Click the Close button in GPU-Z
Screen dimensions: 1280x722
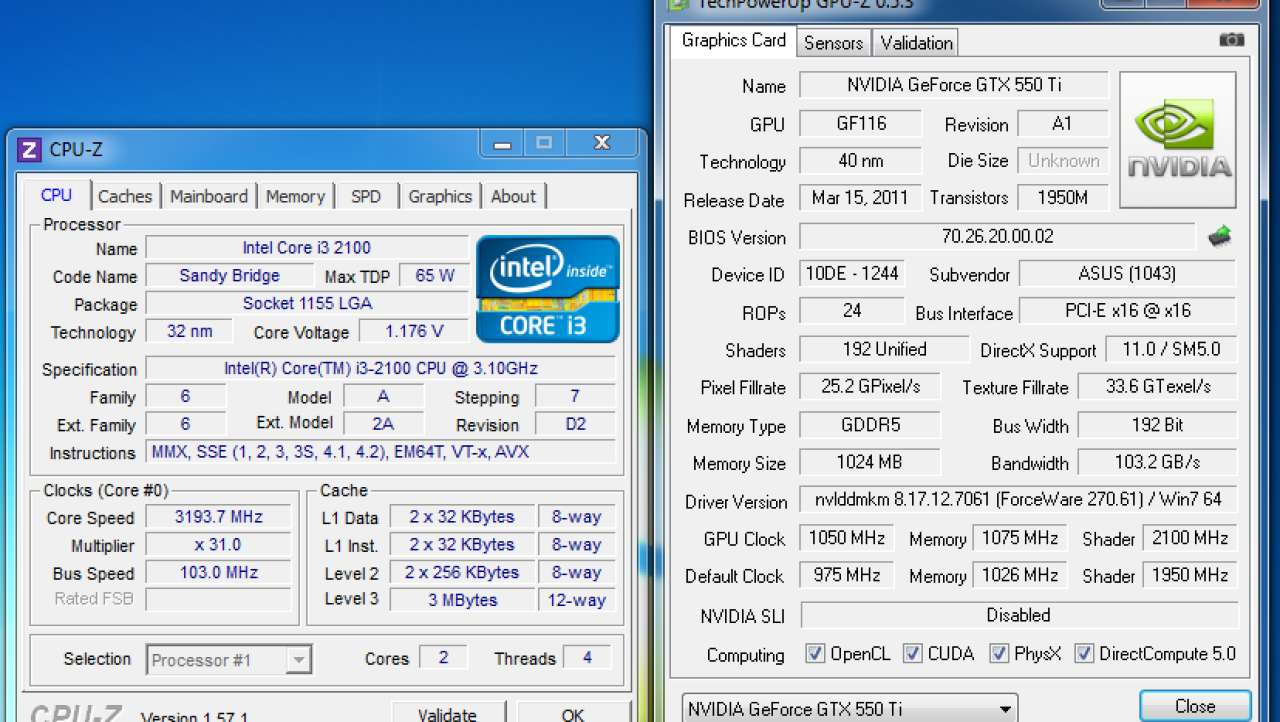1195,706
